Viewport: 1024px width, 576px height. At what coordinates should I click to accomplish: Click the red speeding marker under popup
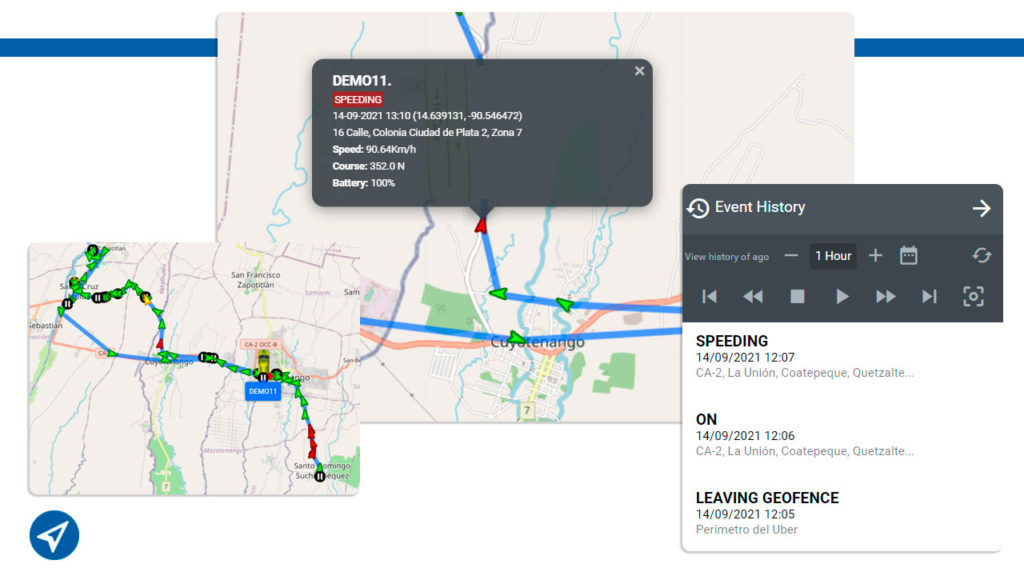481,225
